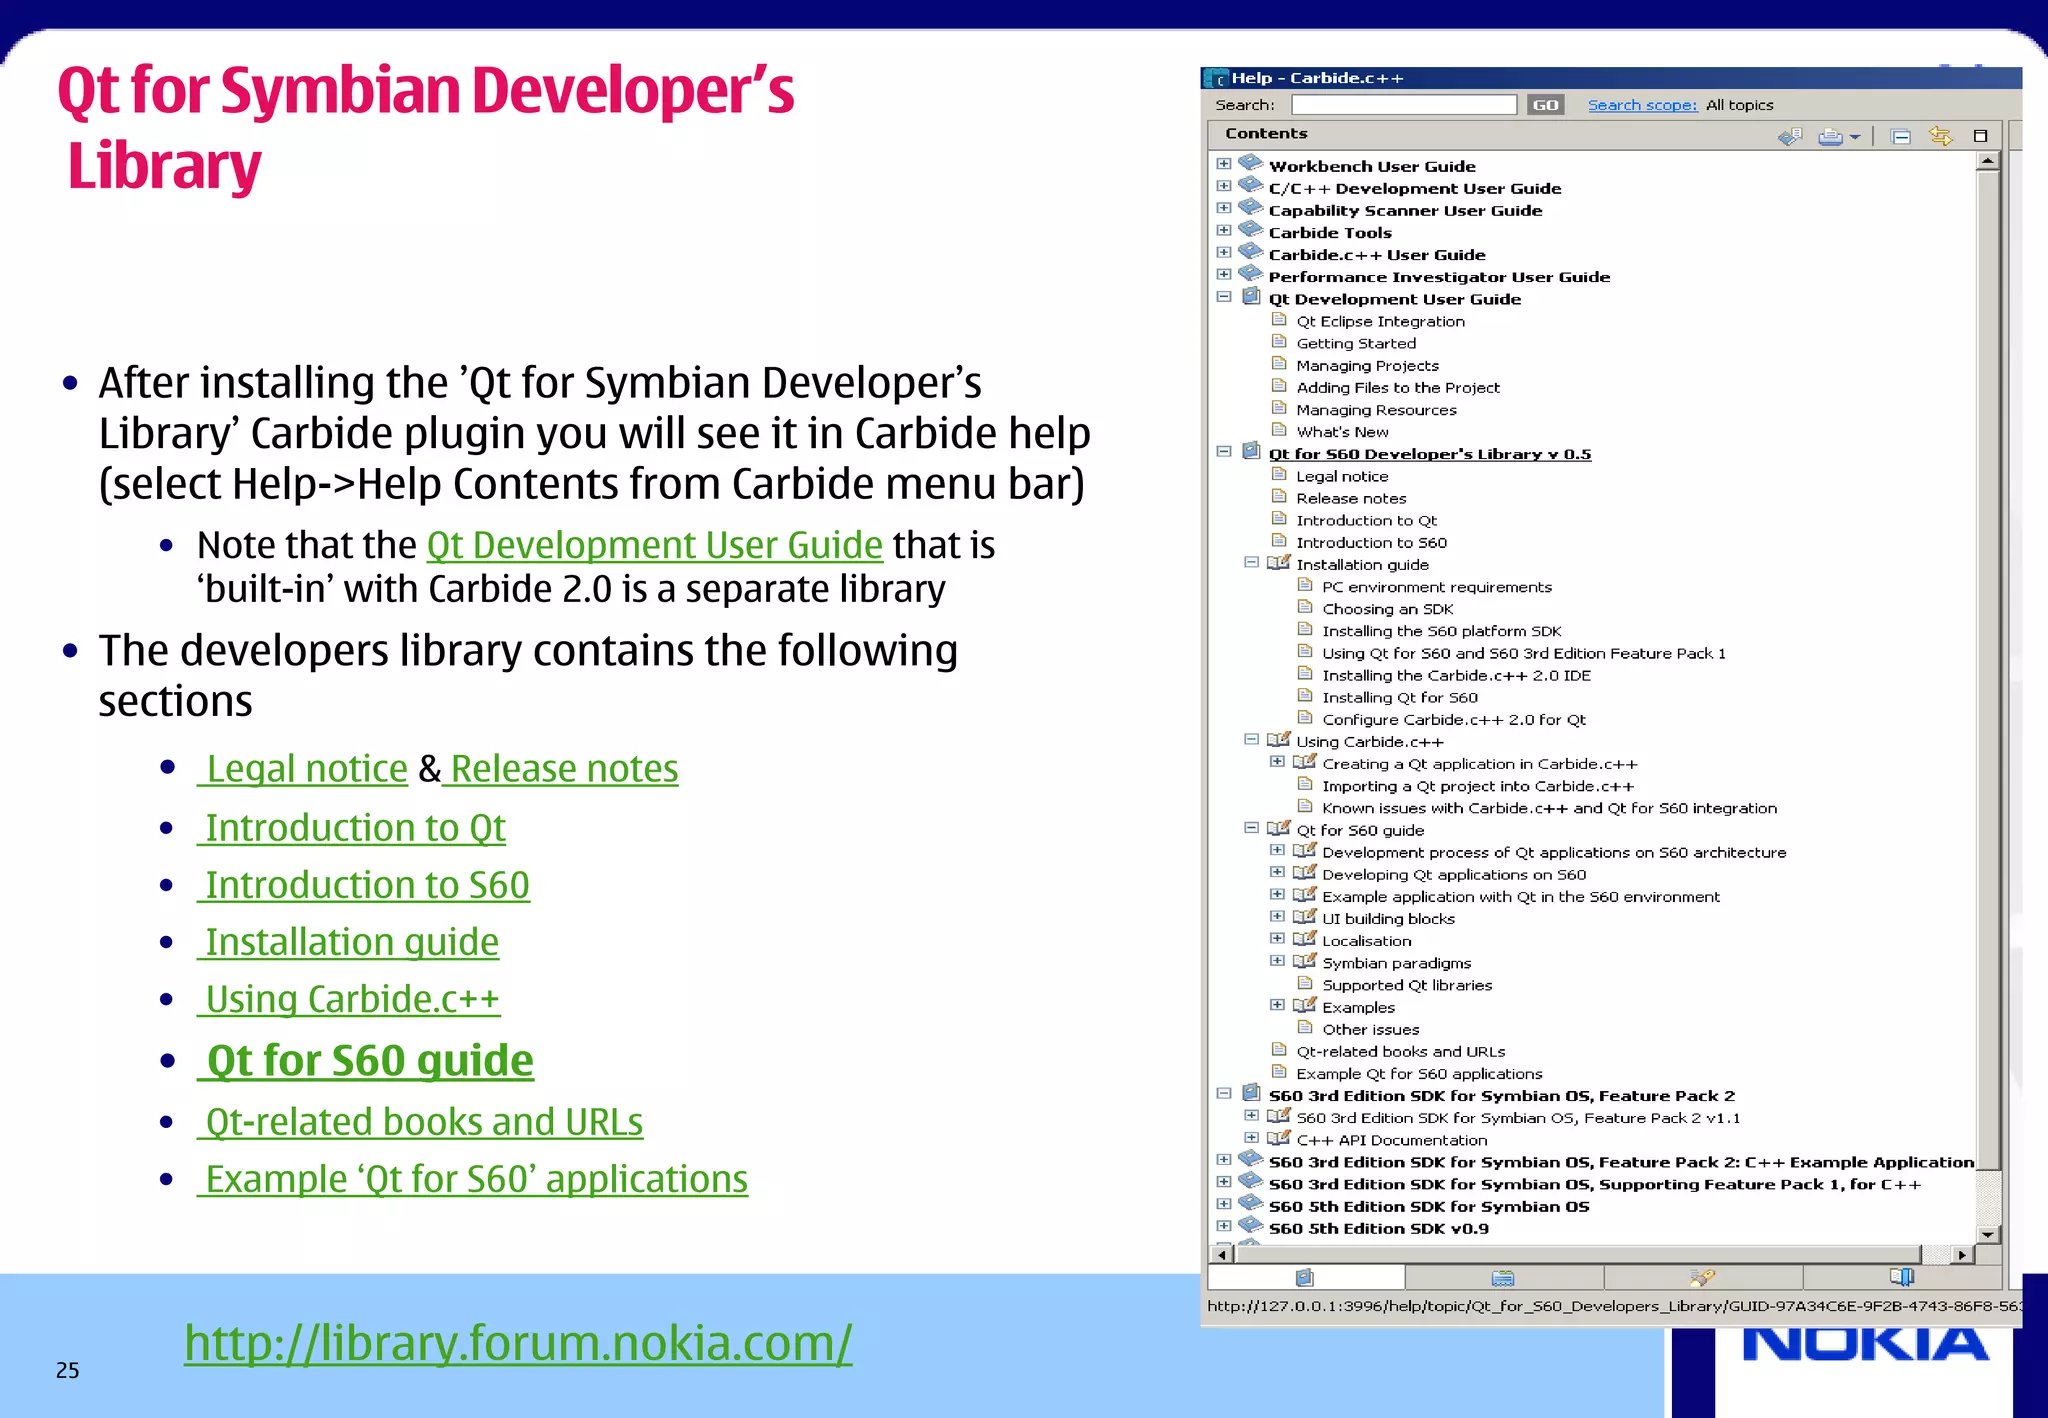Switch to the Bookmarks tab at bottom
The height and width of the screenshot is (1418, 2048).
coord(1902,1277)
